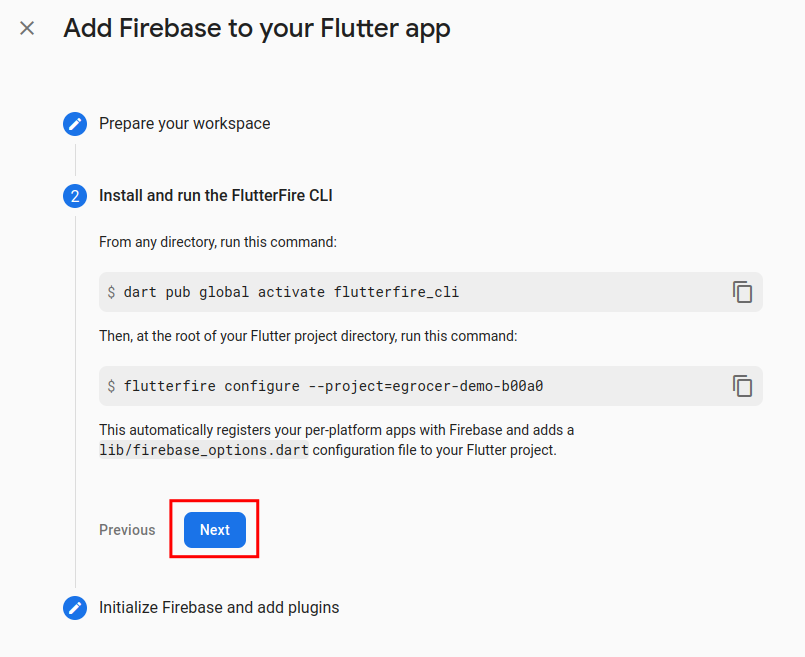The width and height of the screenshot is (805, 657).
Task: Select the flutterfire configure --project command text
Action: point(333,386)
